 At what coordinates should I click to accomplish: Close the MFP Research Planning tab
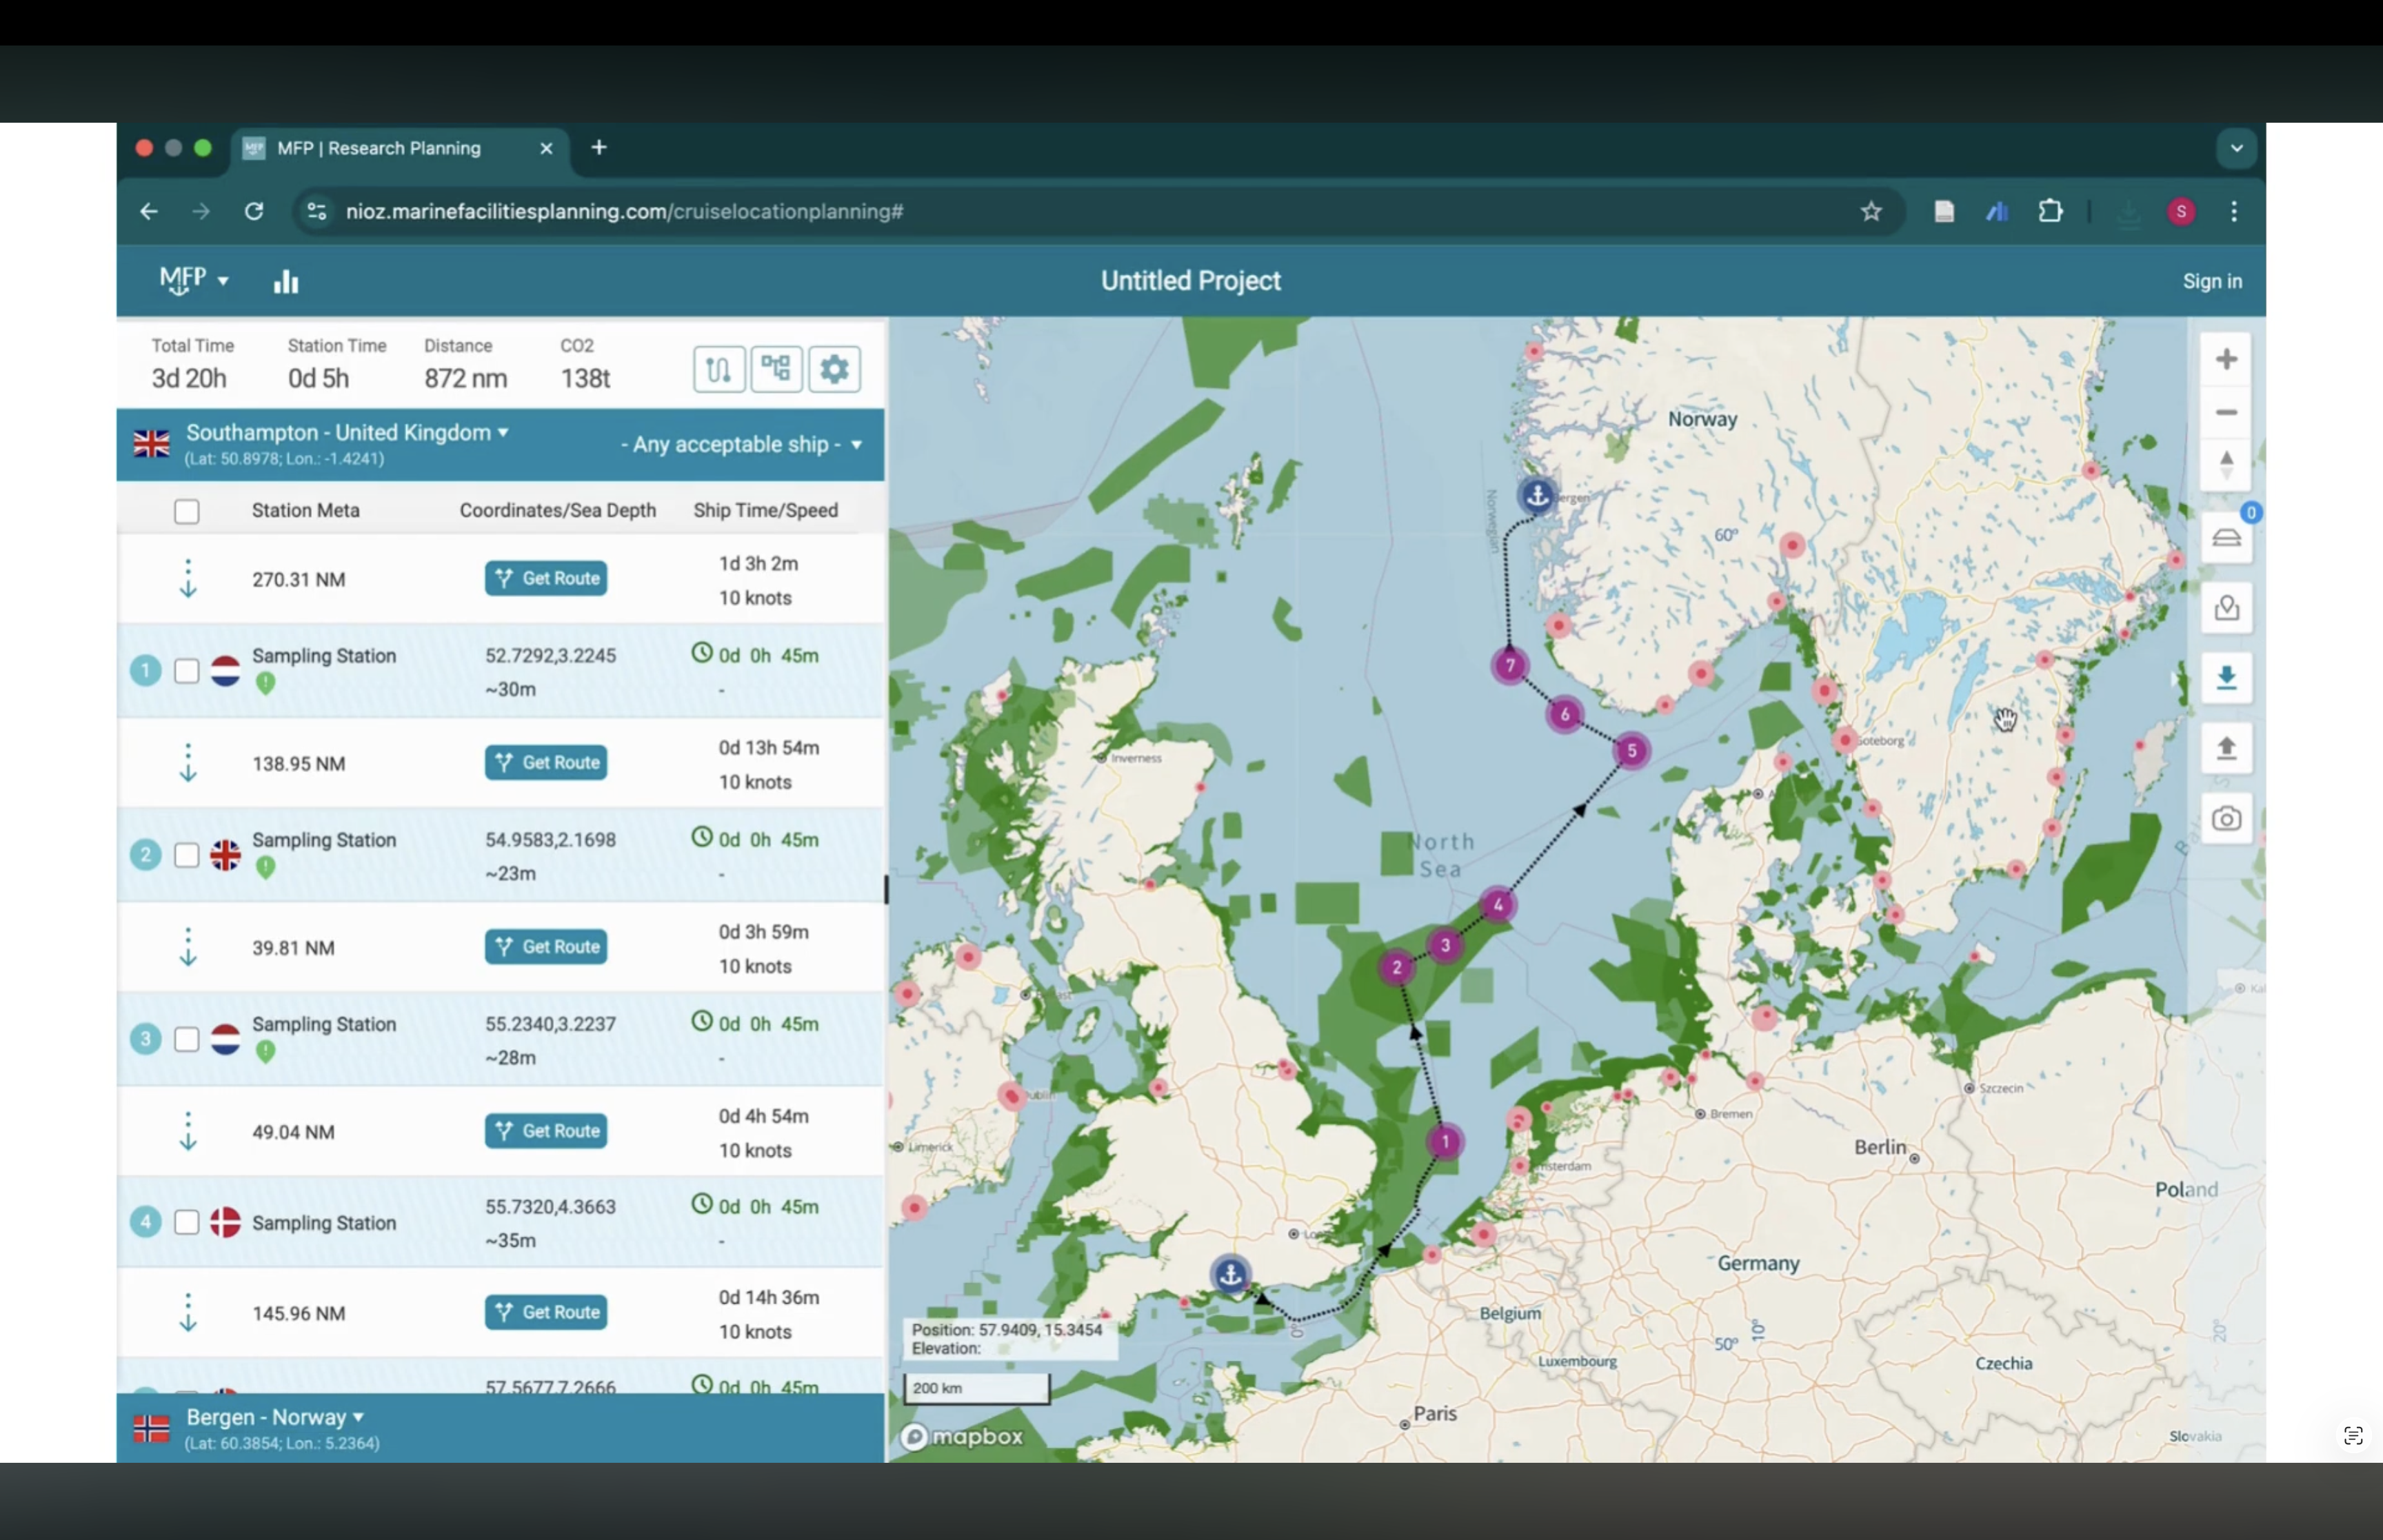546,148
